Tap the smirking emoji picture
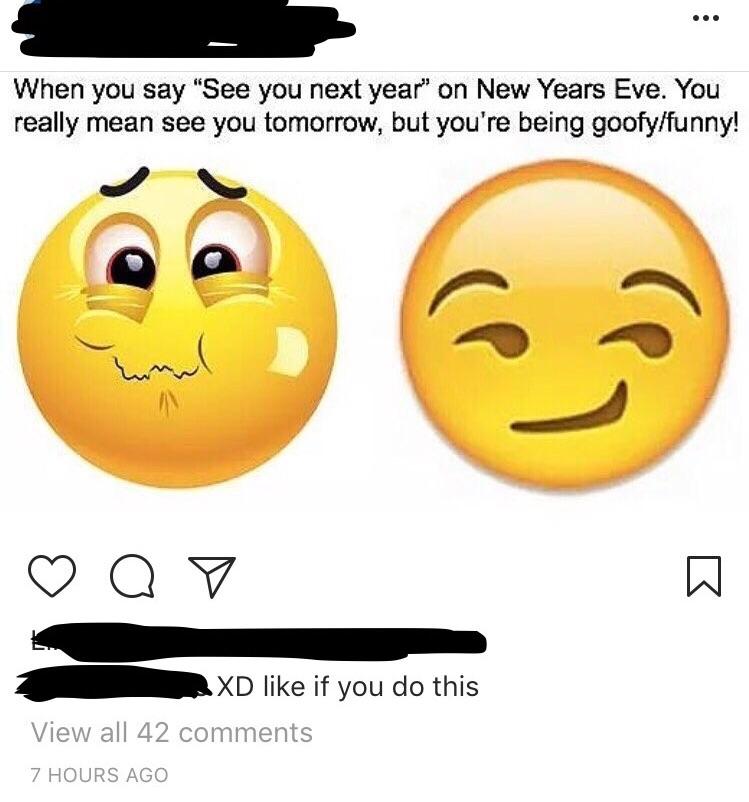The width and height of the screenshot is (749, 802). (565, 326)
